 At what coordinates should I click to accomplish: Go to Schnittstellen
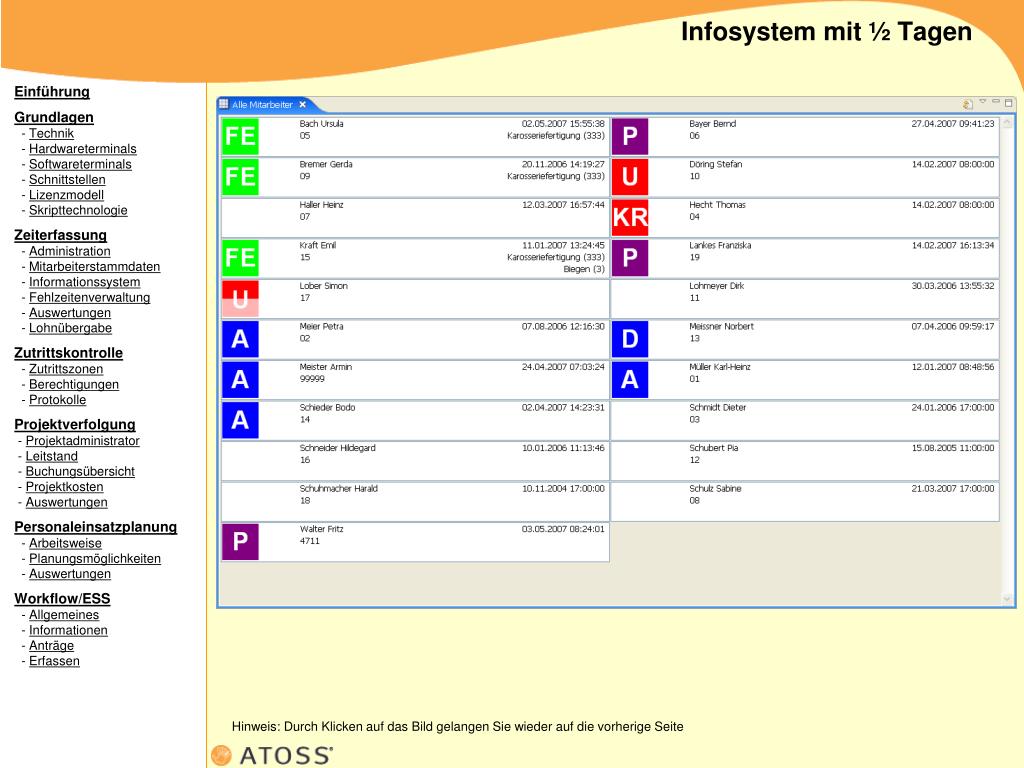(67, 180)
